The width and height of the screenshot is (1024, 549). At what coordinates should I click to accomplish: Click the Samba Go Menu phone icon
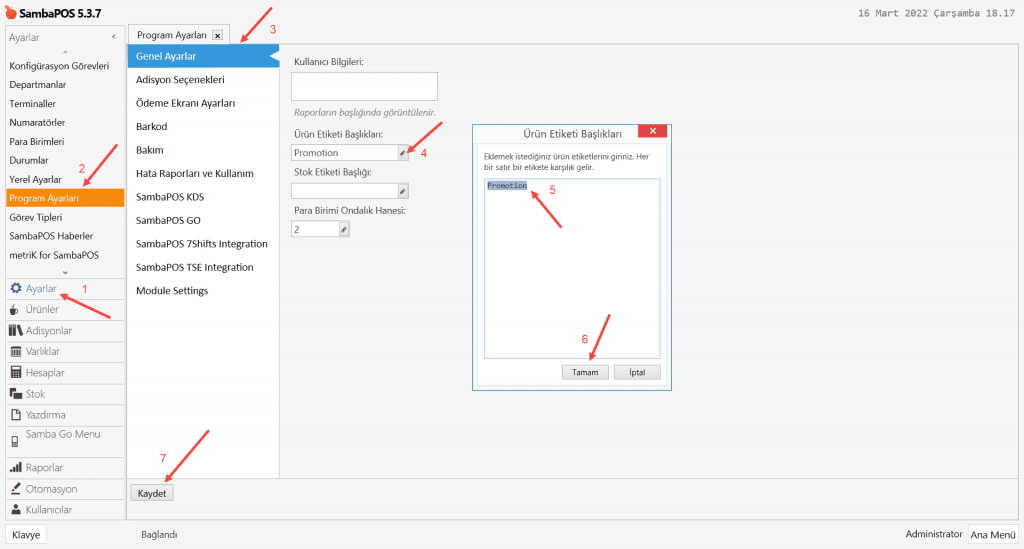point(14,441)
